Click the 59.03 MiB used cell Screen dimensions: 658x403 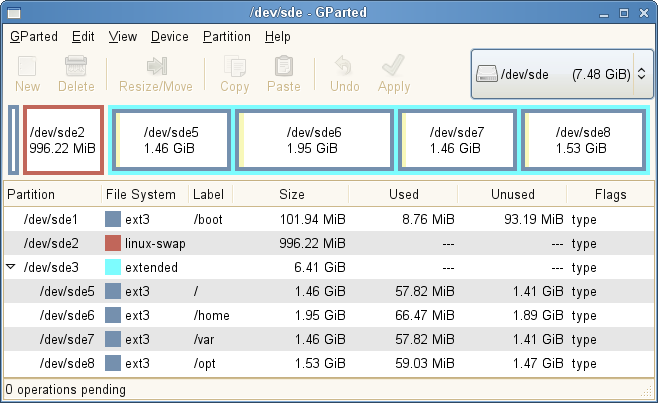[425, 363]
